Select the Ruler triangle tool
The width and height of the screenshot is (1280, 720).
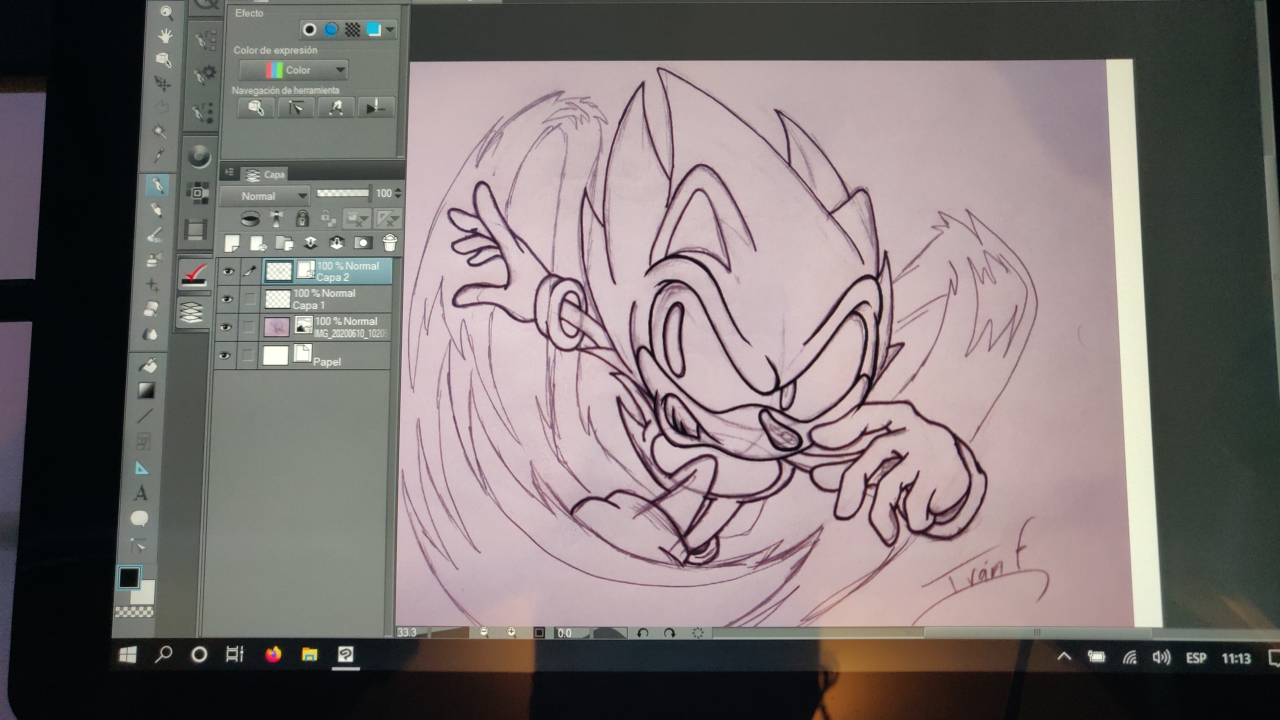(x=143, y=467)
